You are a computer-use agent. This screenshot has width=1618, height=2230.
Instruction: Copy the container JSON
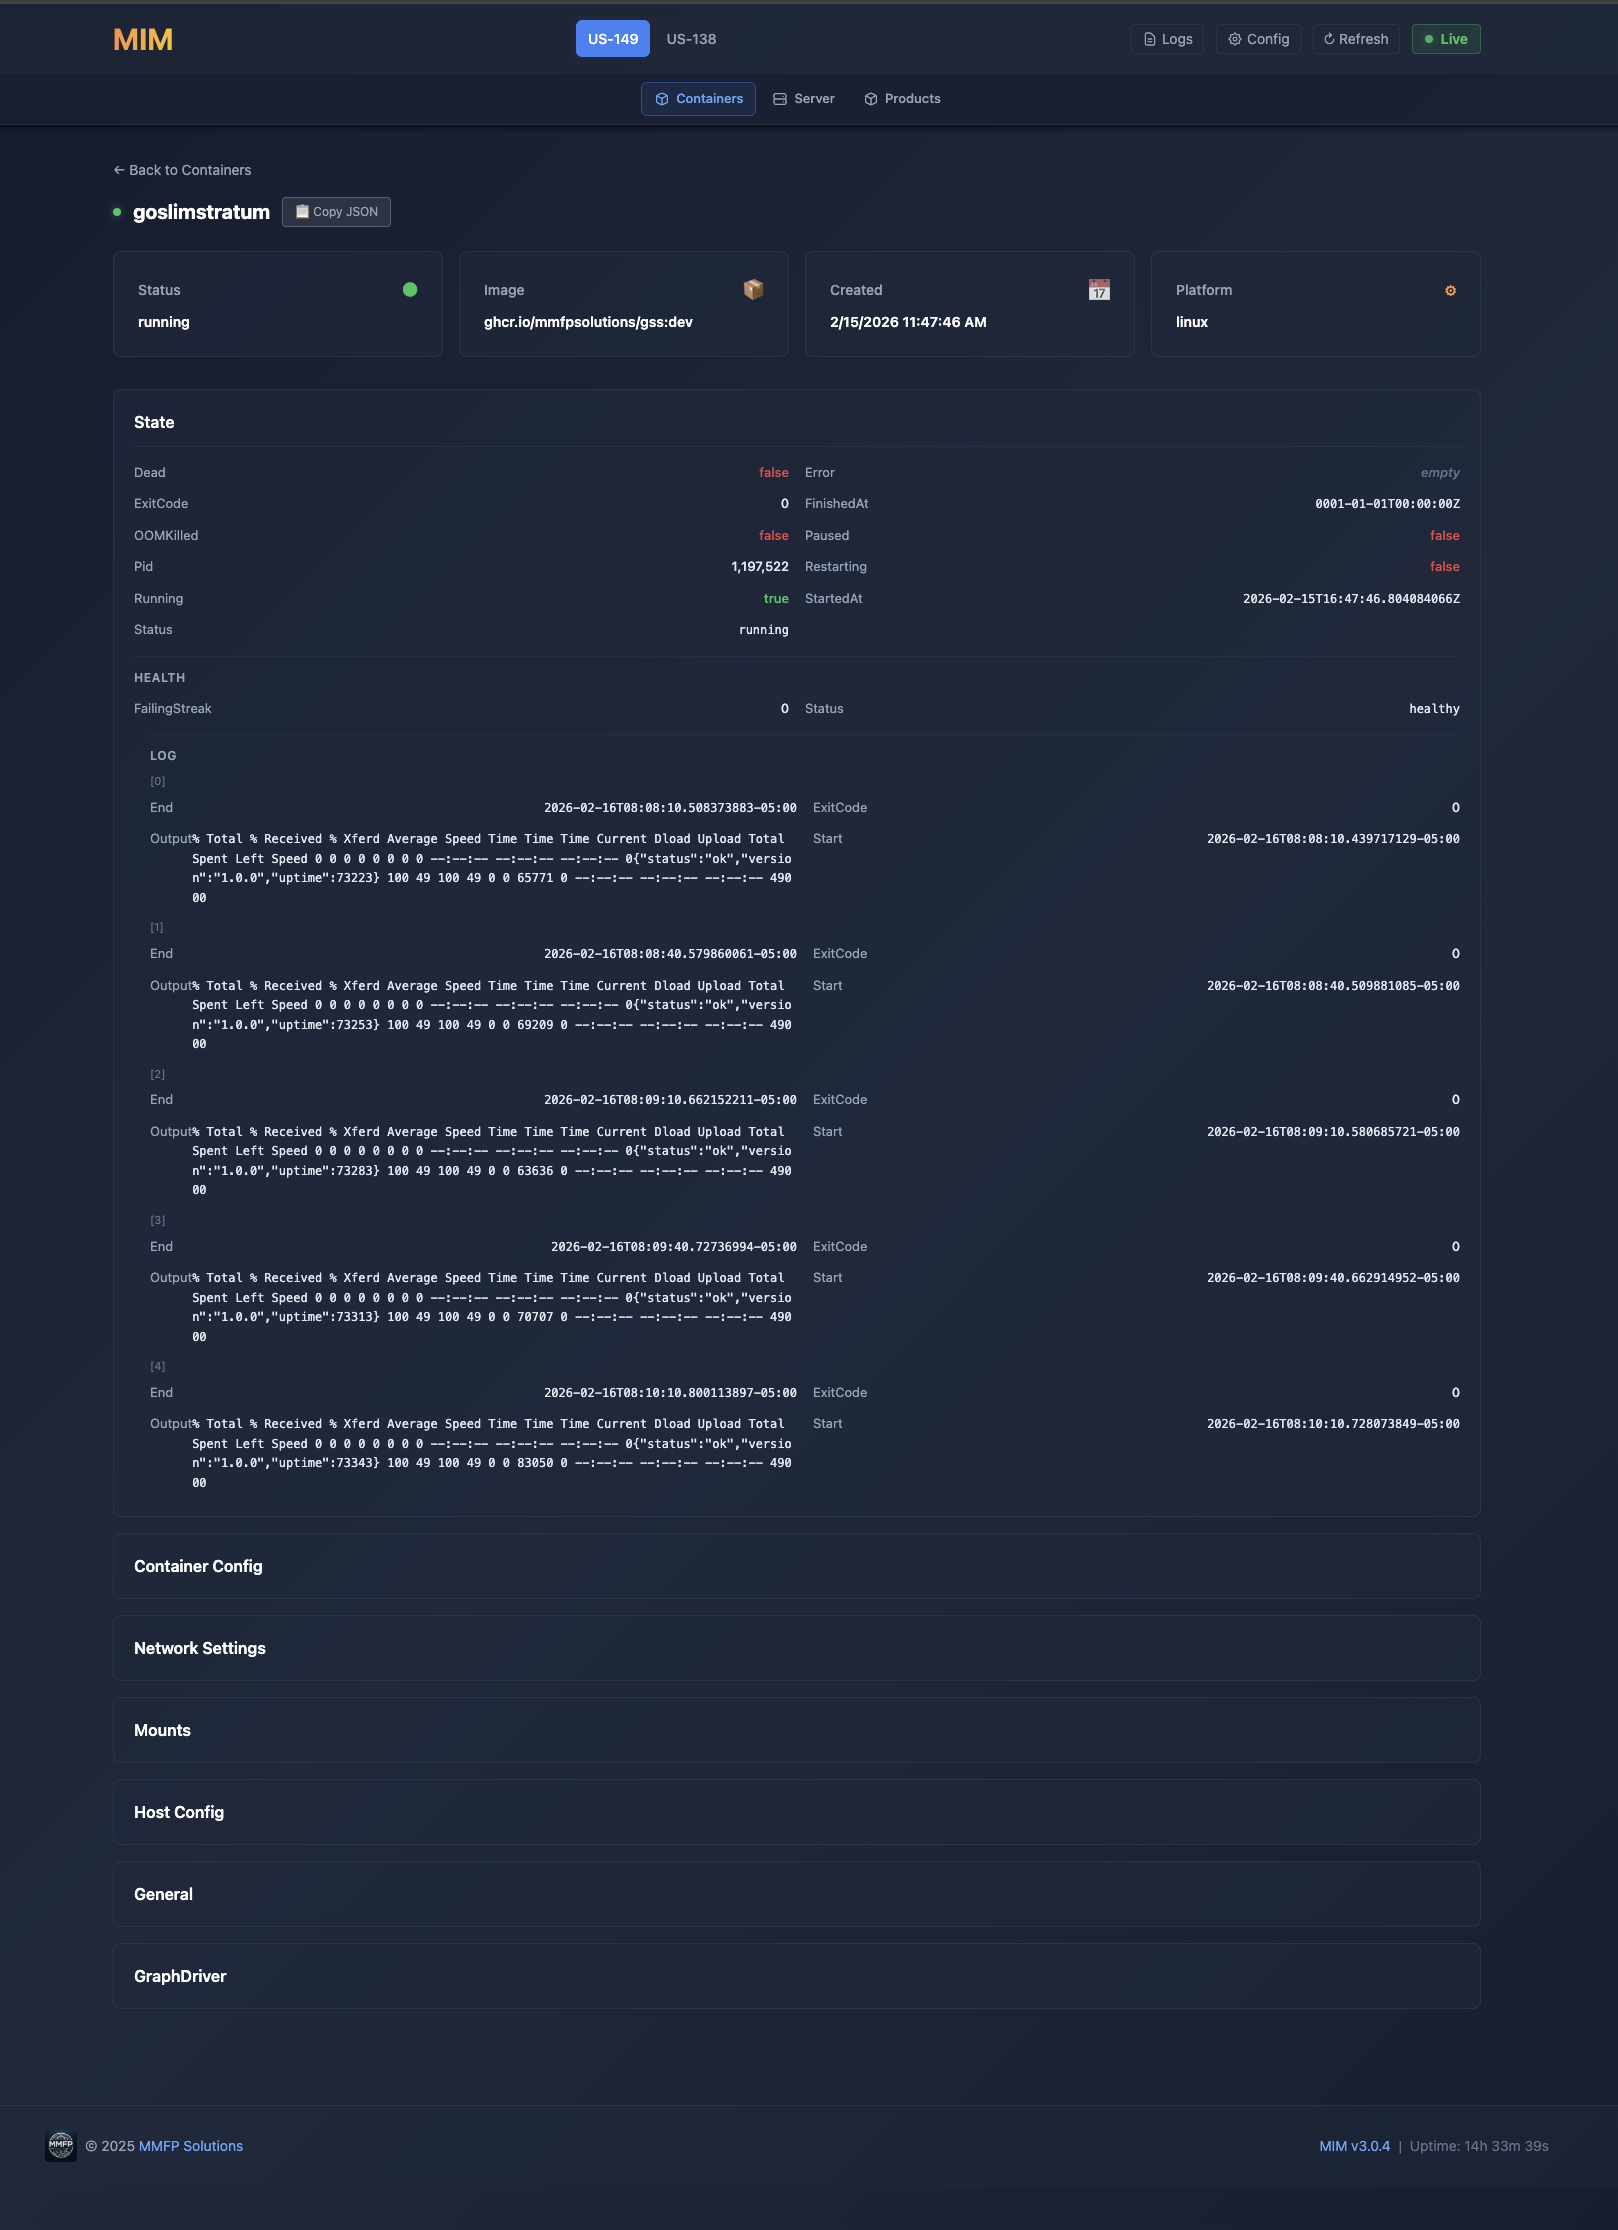pos(336,211)
